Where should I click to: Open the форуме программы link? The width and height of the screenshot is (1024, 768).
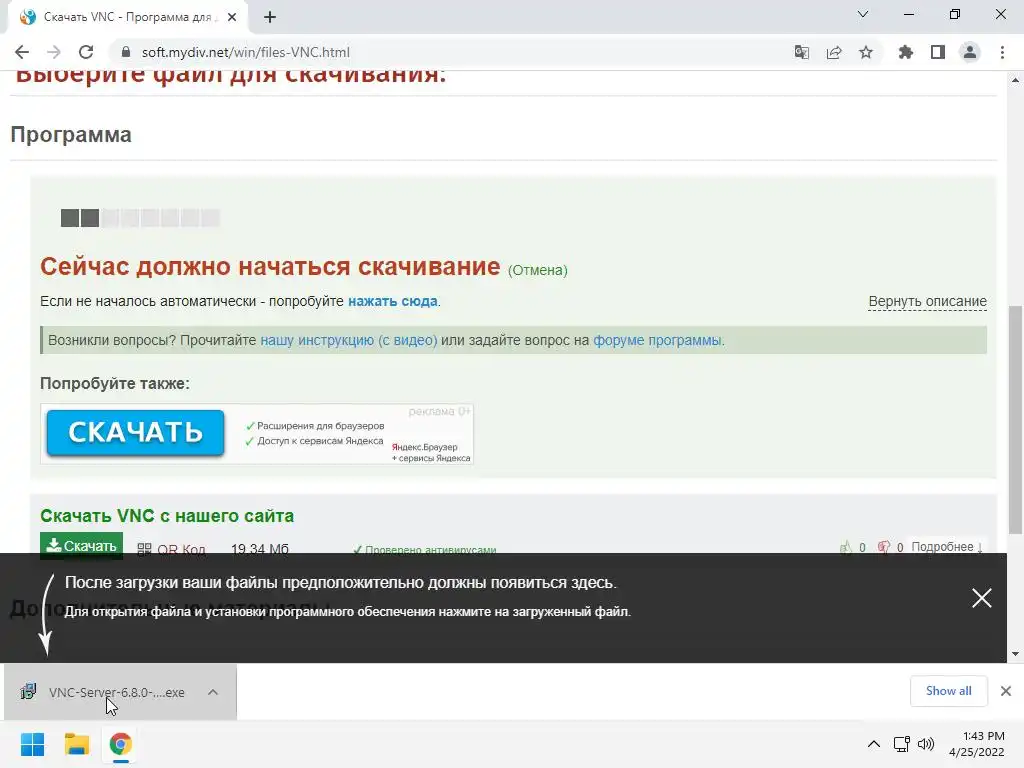click(657, 340)
